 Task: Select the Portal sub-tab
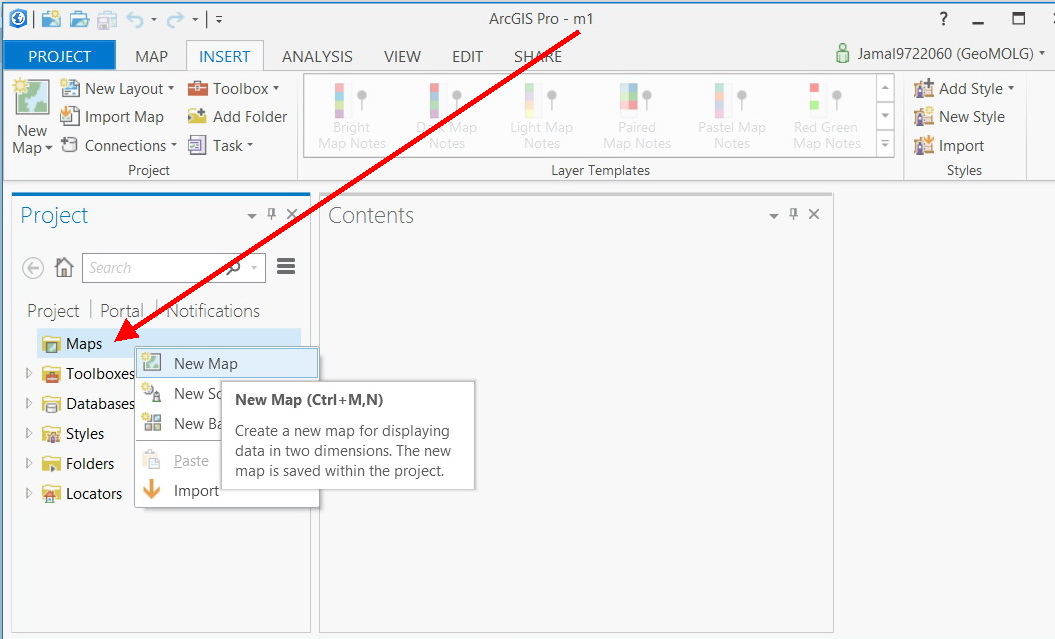(x=122, y=311)
